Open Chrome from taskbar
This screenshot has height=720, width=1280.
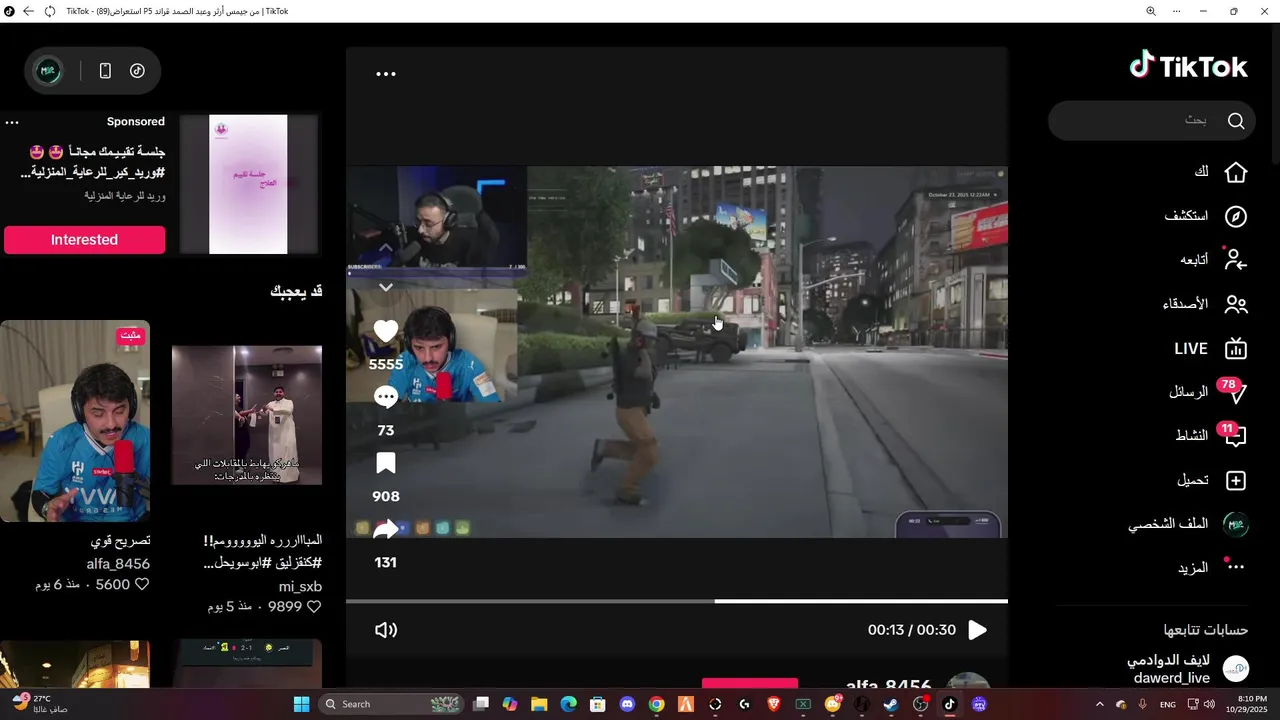tap(656, 704)
